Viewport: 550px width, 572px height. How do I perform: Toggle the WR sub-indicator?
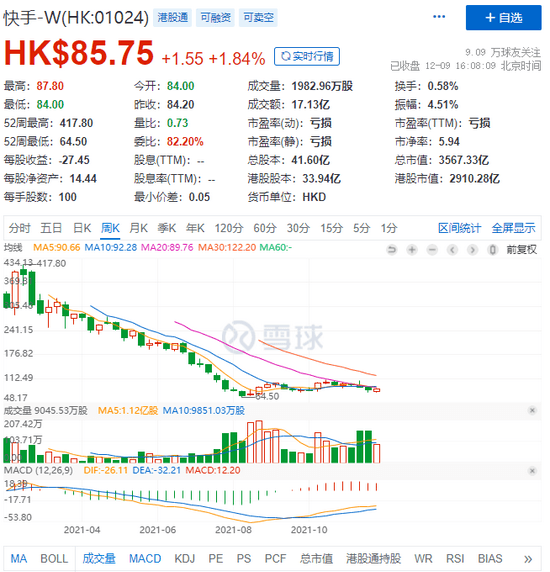pyautogui.click(x=423, y=559)
